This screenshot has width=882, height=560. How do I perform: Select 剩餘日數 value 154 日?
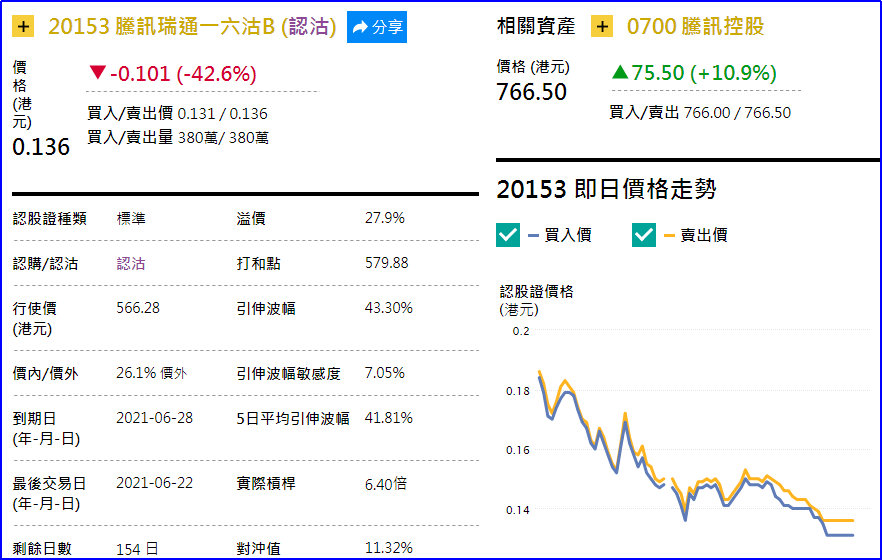tap(137, 549)
